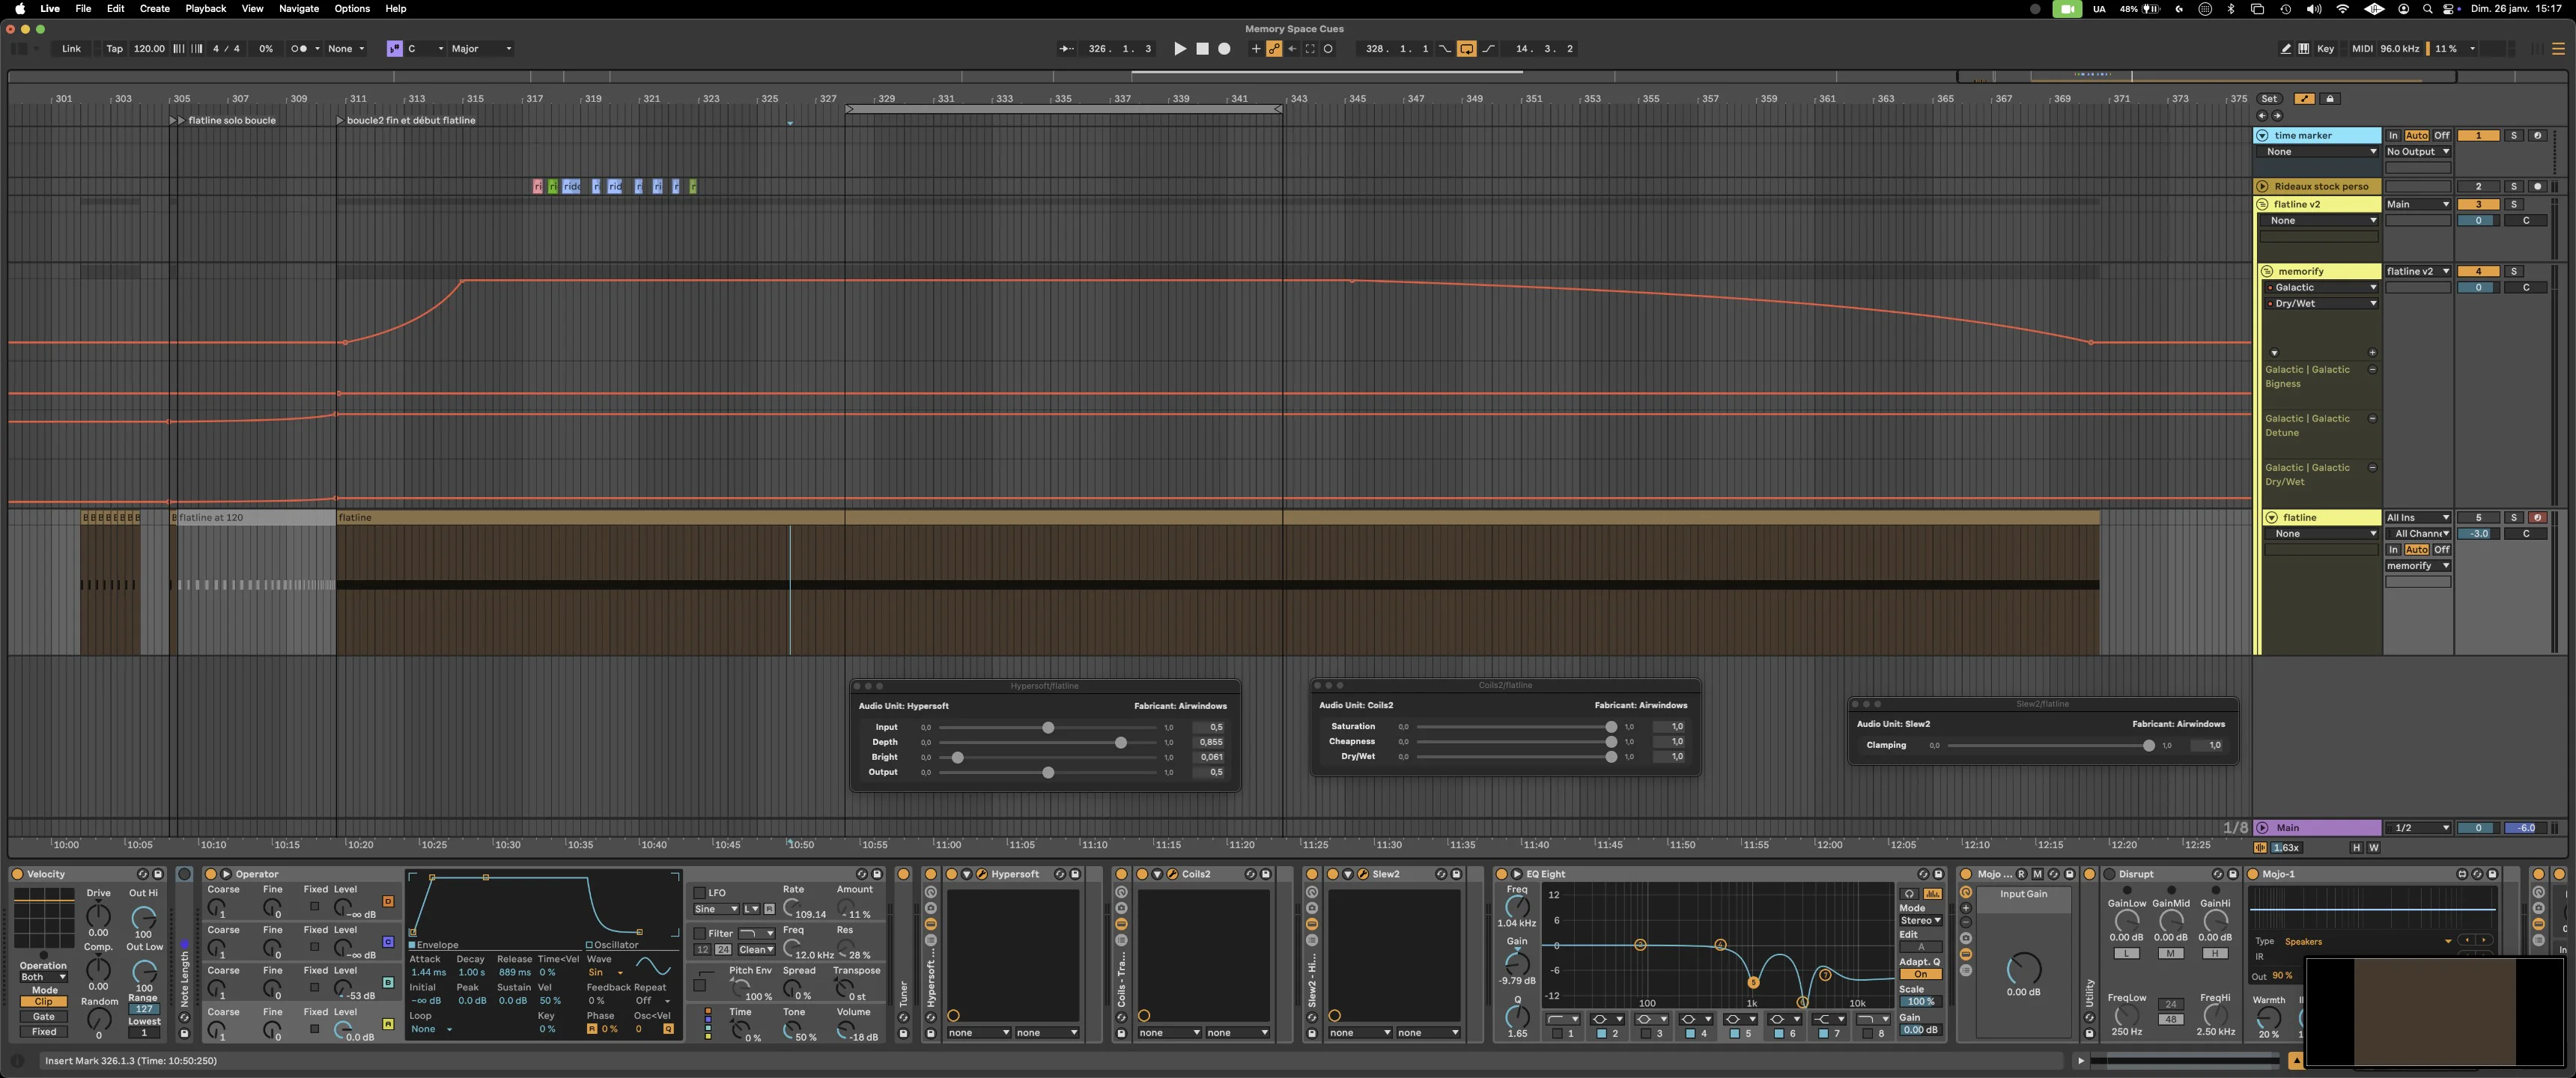Screen dimensions: 2576x1078
Task: Solo the time marker track
Action: (x=2514, y=135)
